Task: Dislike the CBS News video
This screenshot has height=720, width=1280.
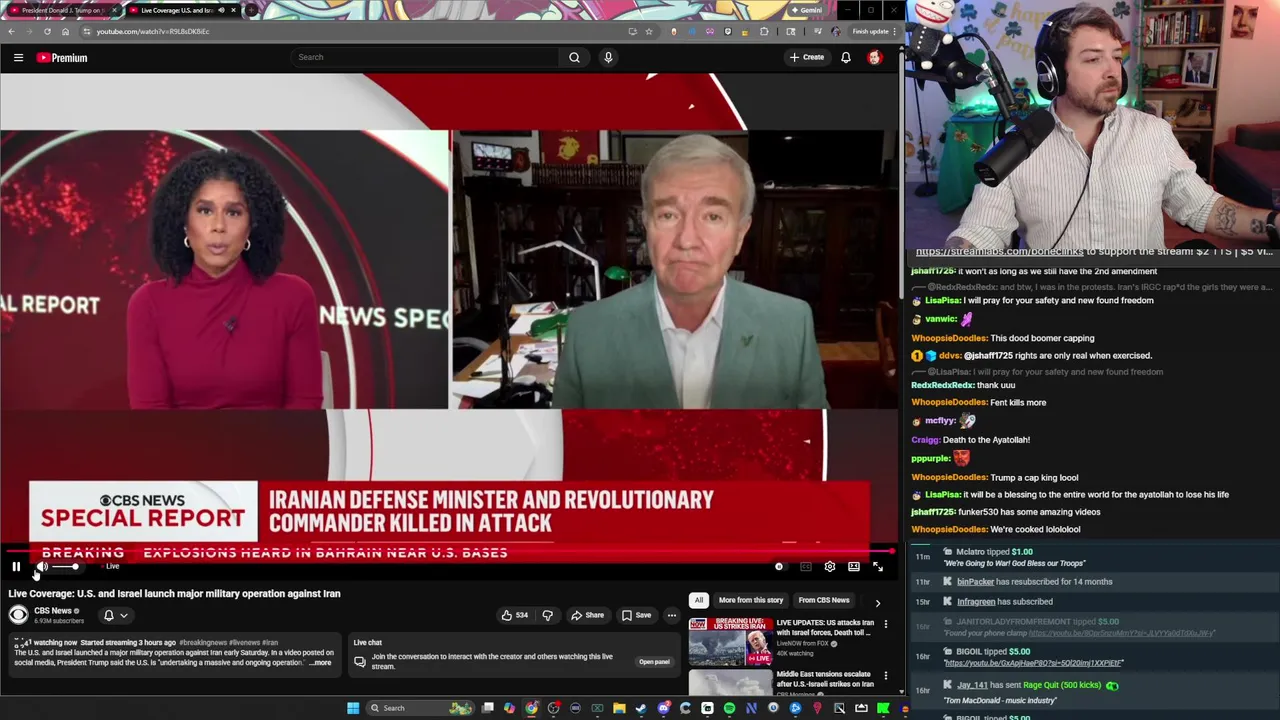Action: (x=547, y=615)
